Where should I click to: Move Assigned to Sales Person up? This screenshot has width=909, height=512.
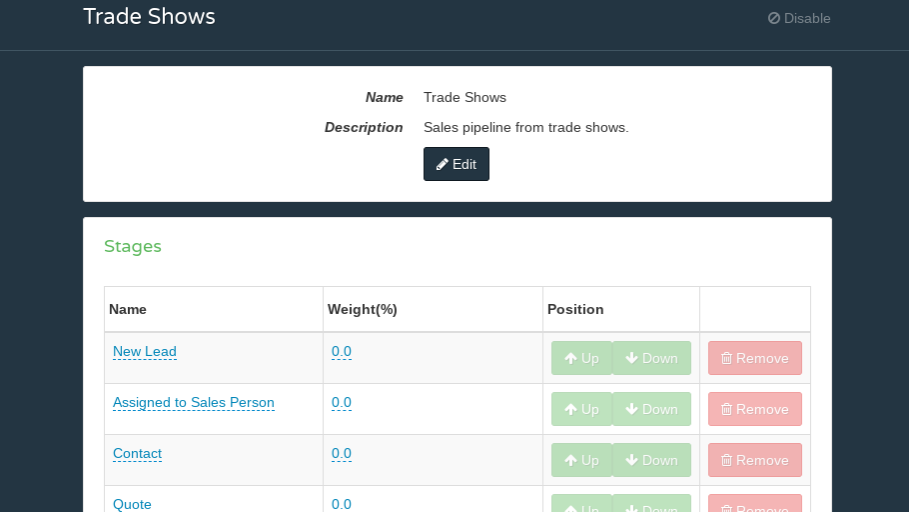click(581, 409)
